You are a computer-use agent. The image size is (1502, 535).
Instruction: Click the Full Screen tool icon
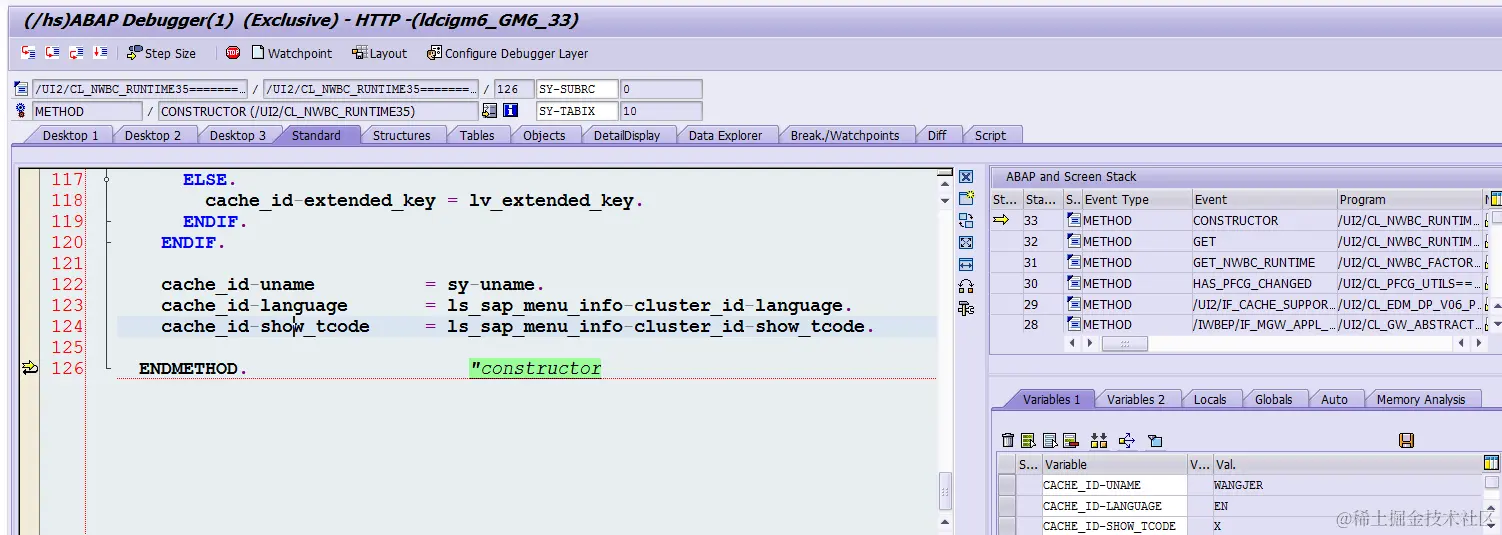click(x=966, y=243)
